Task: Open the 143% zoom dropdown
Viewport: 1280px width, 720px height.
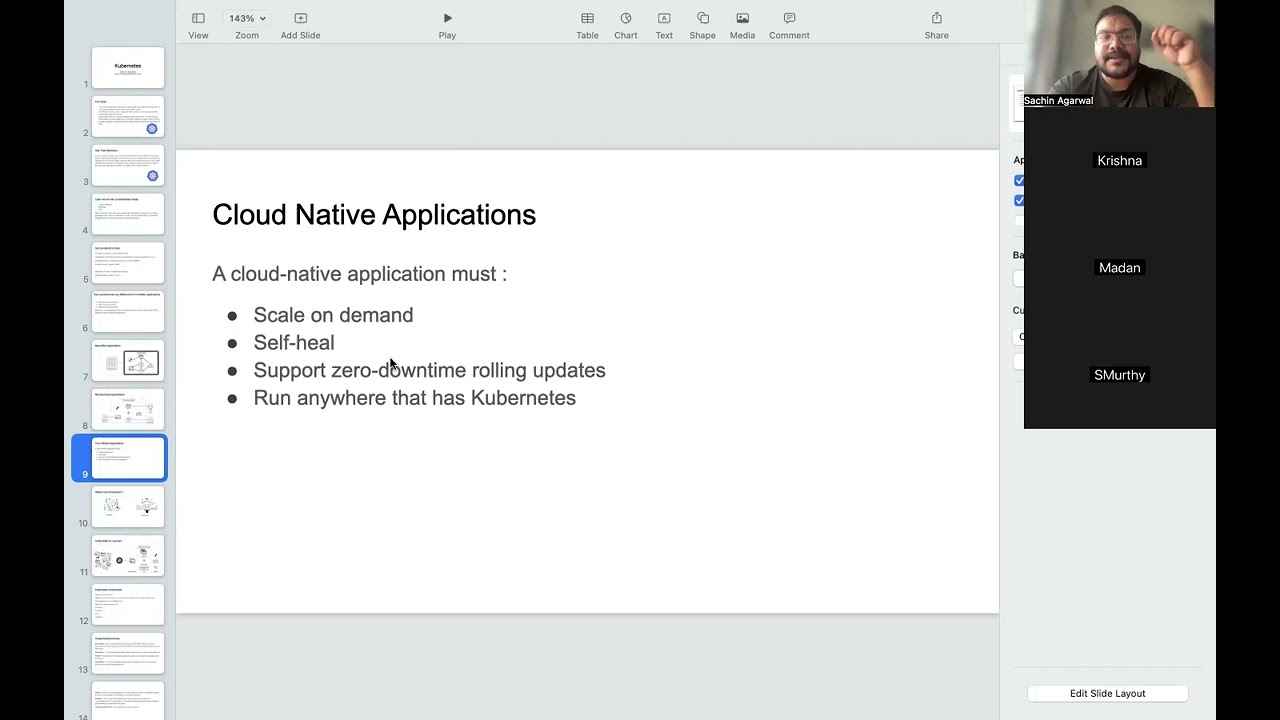Action: (x=247, y=18)
